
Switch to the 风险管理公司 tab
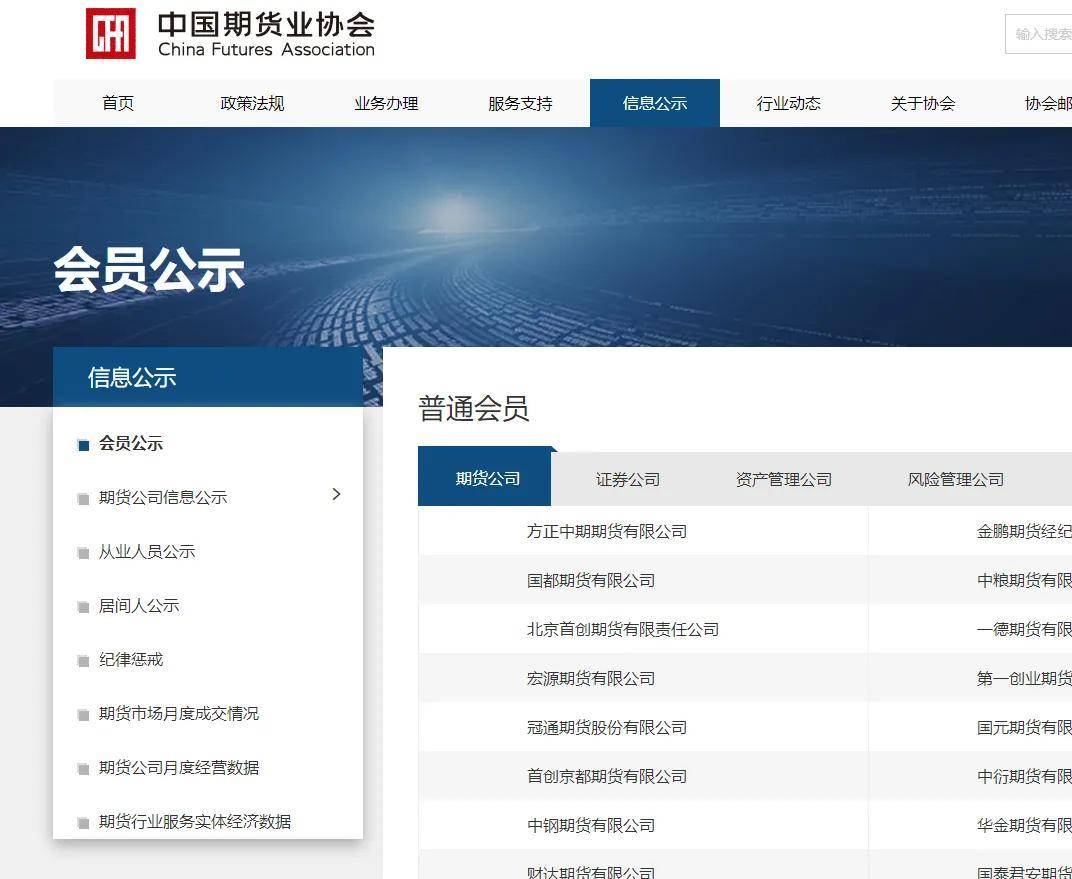(x=955, y=479)
